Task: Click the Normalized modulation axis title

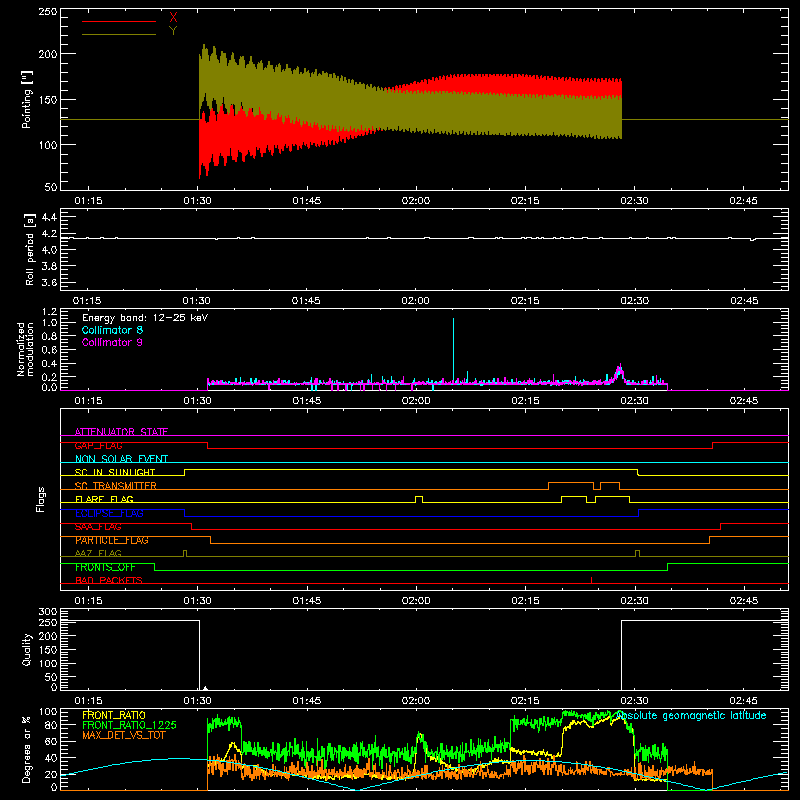Action: point(25,349)
